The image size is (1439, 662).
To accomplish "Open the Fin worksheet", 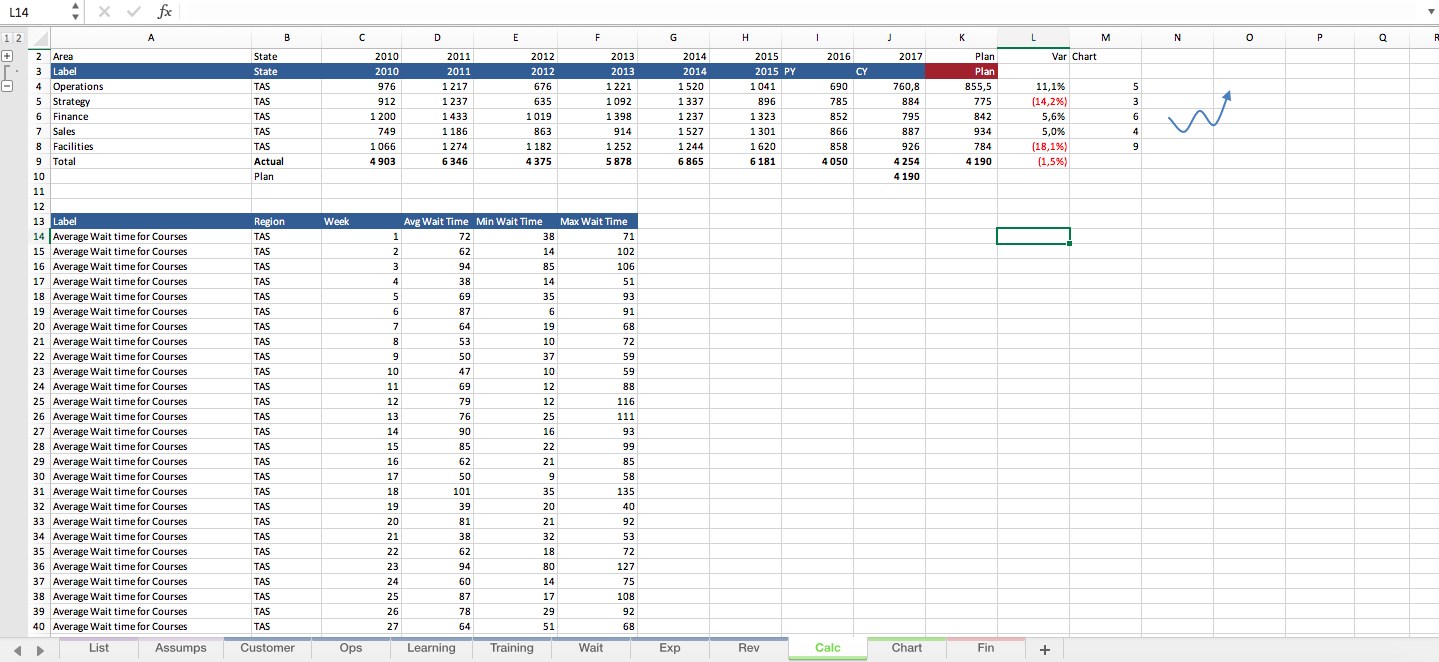I will tap(985, 648).
